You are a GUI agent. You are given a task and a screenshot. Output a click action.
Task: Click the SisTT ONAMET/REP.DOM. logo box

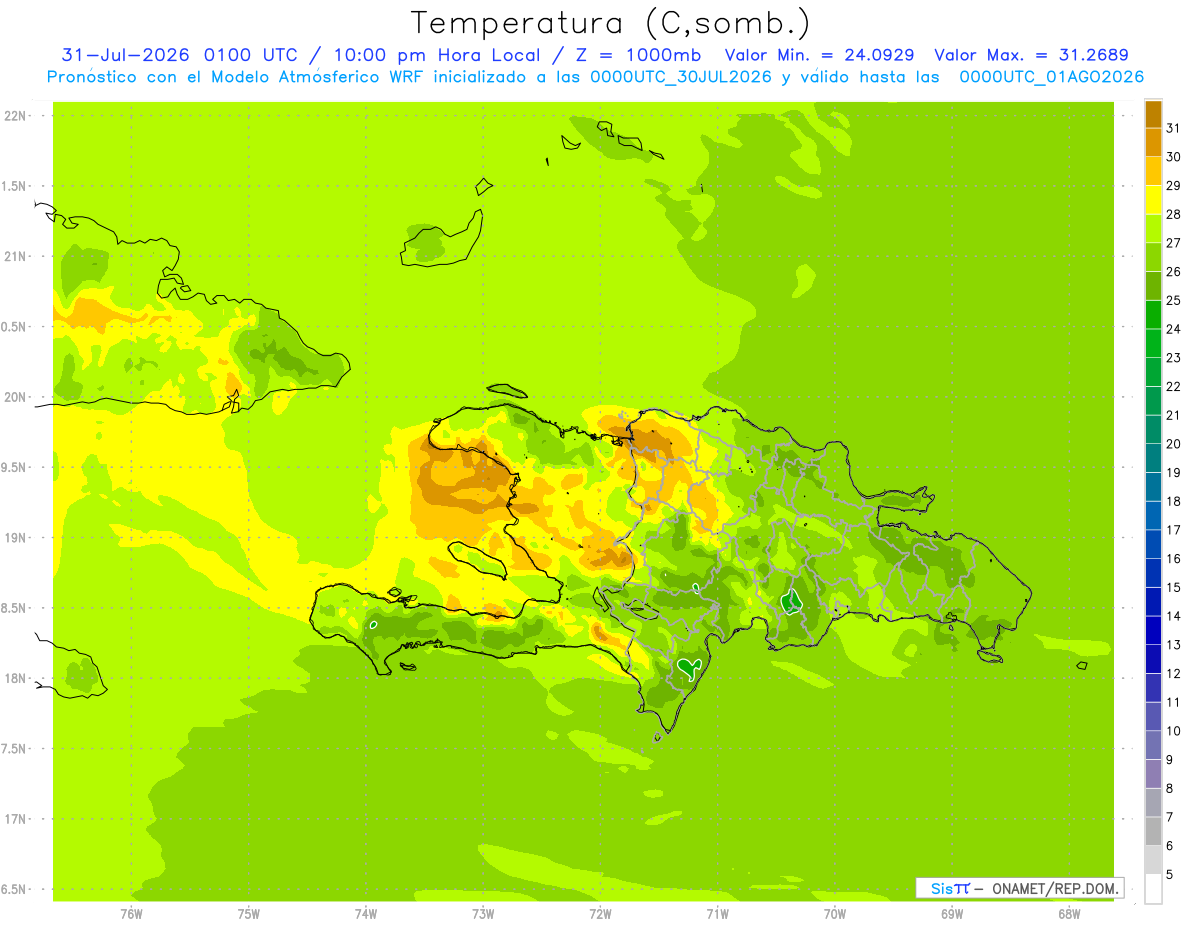(x=1019, y=888)
